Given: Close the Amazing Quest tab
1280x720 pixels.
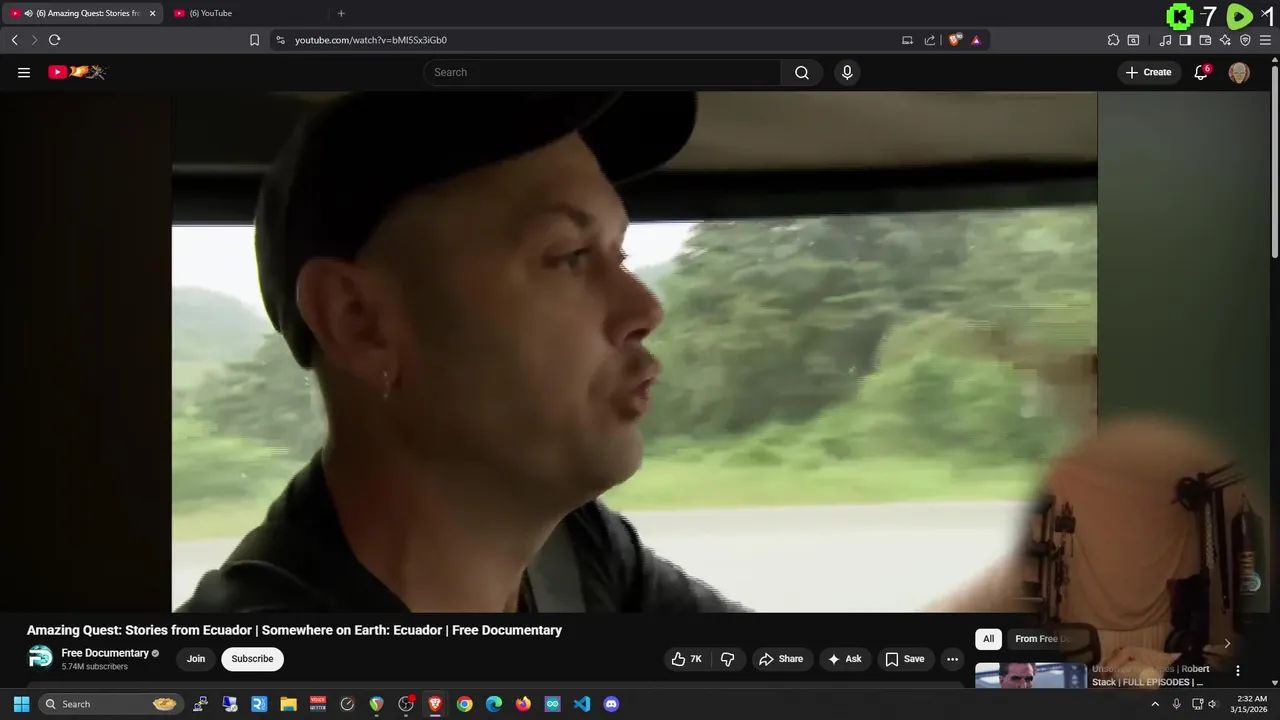Looking at the screenshot, I should (153, 13).
